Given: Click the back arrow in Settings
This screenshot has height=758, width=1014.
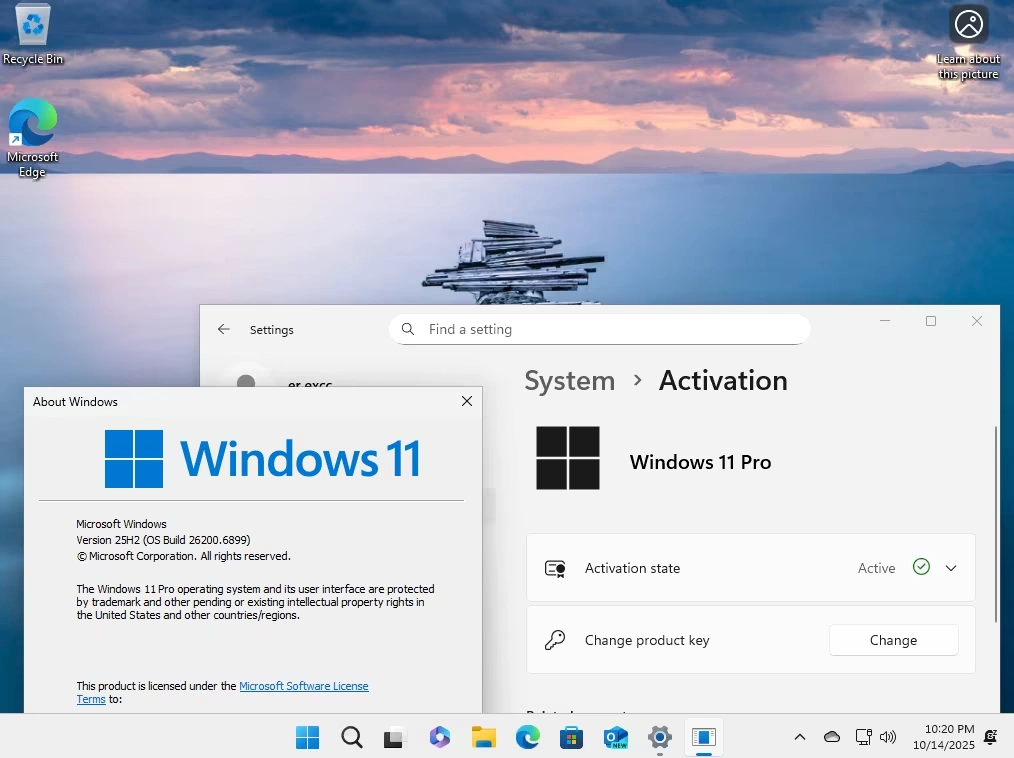Looking at the screenshot, I should (223, 329).
